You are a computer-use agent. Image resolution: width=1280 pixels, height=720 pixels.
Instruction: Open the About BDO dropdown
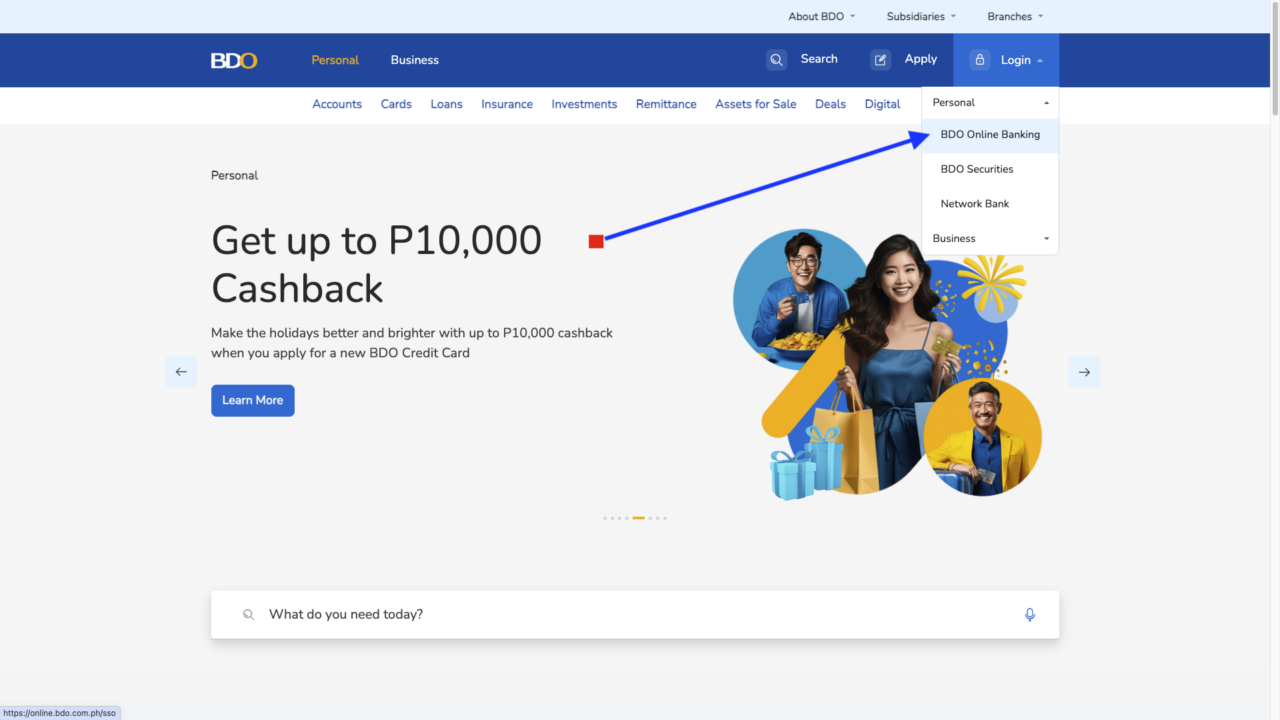coord(822,16)
